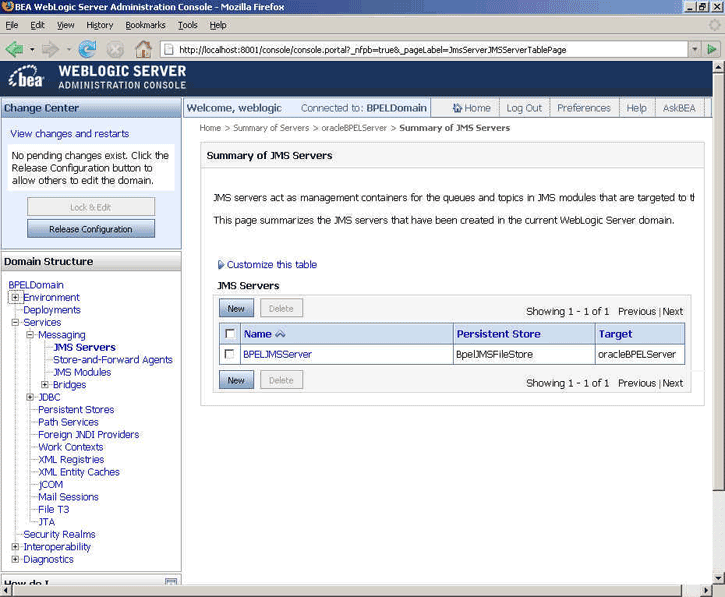Select Foreign JNDI Providers tree item
Image resolution: width=725 pixels, height=597 pixels.
pos(88,435)
